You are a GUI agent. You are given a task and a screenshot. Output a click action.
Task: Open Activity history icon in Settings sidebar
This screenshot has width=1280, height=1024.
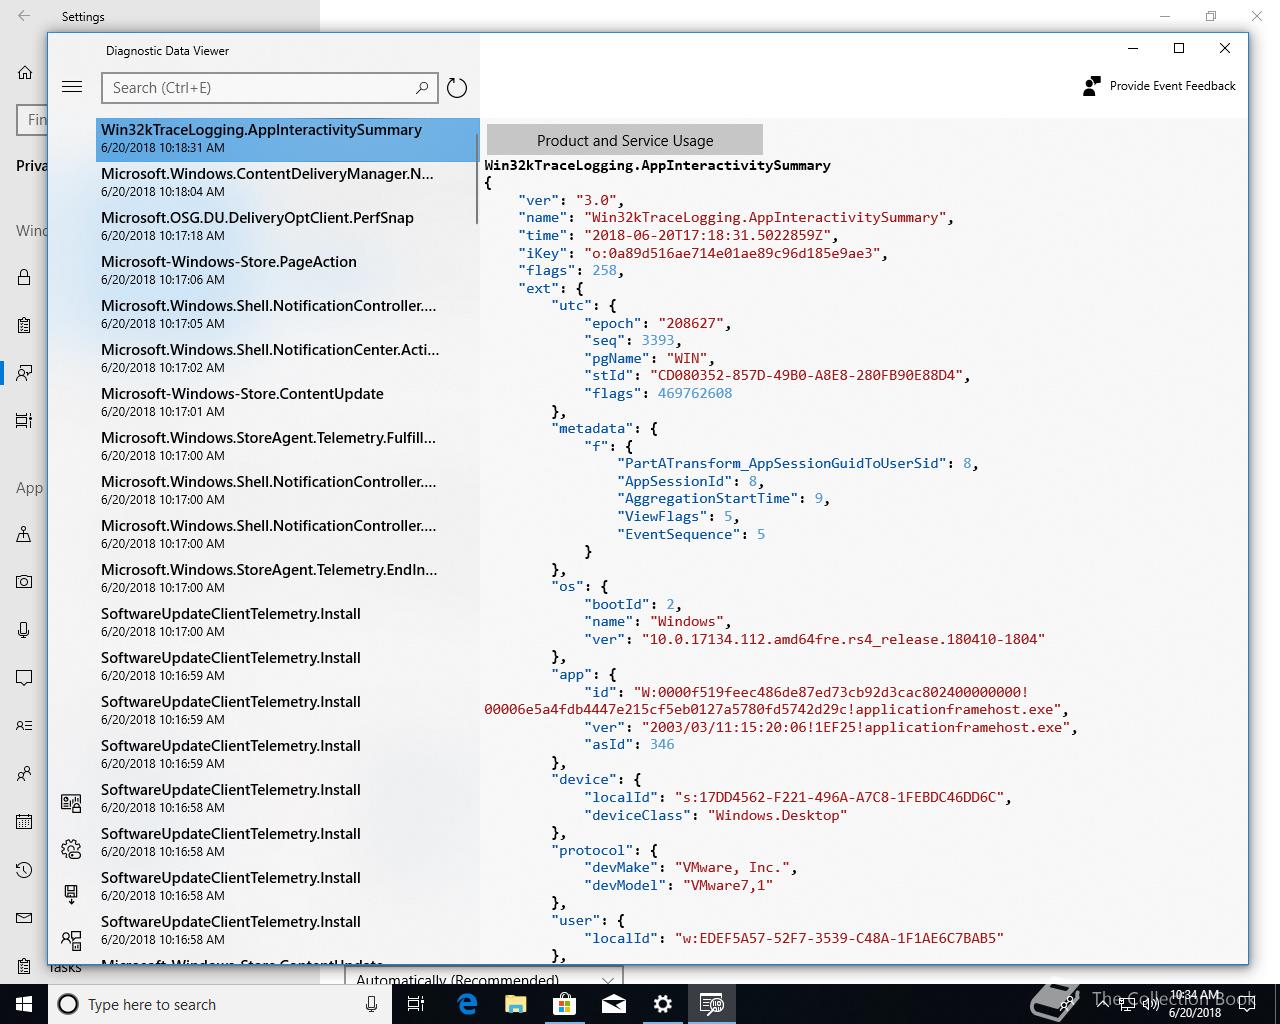click(24, 421)
